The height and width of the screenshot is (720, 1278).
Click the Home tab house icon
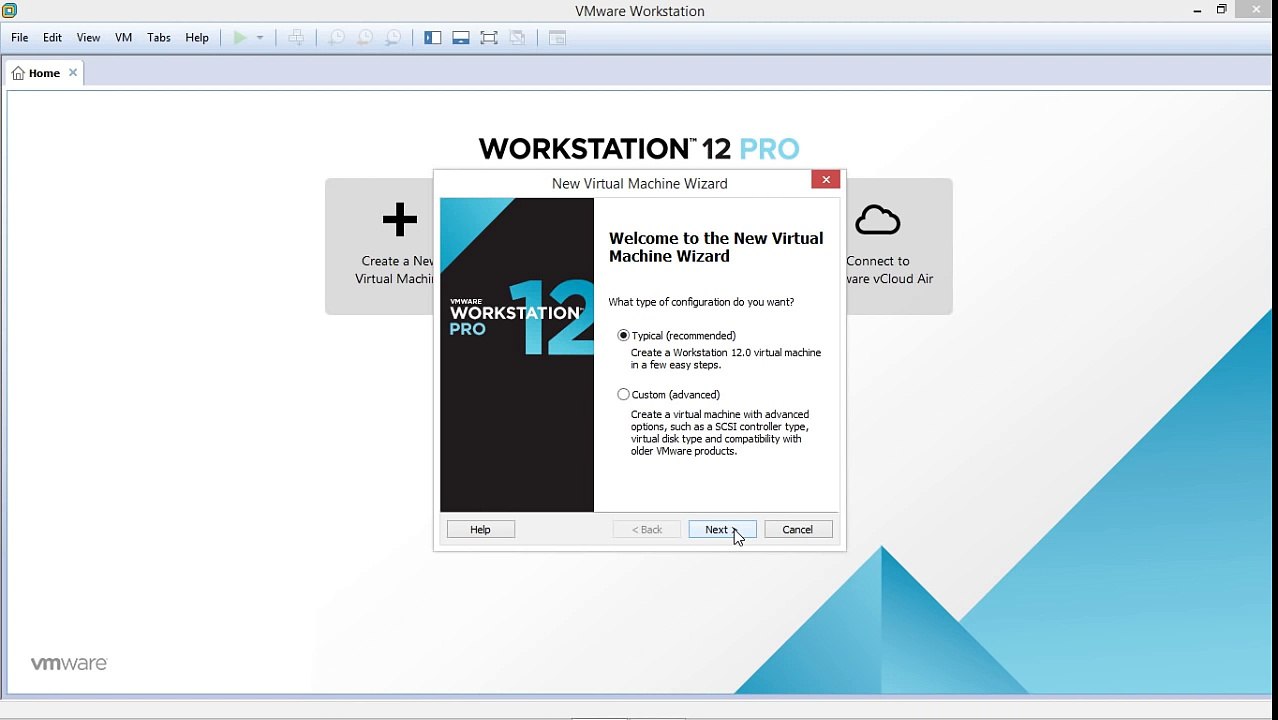coord(18,73)
